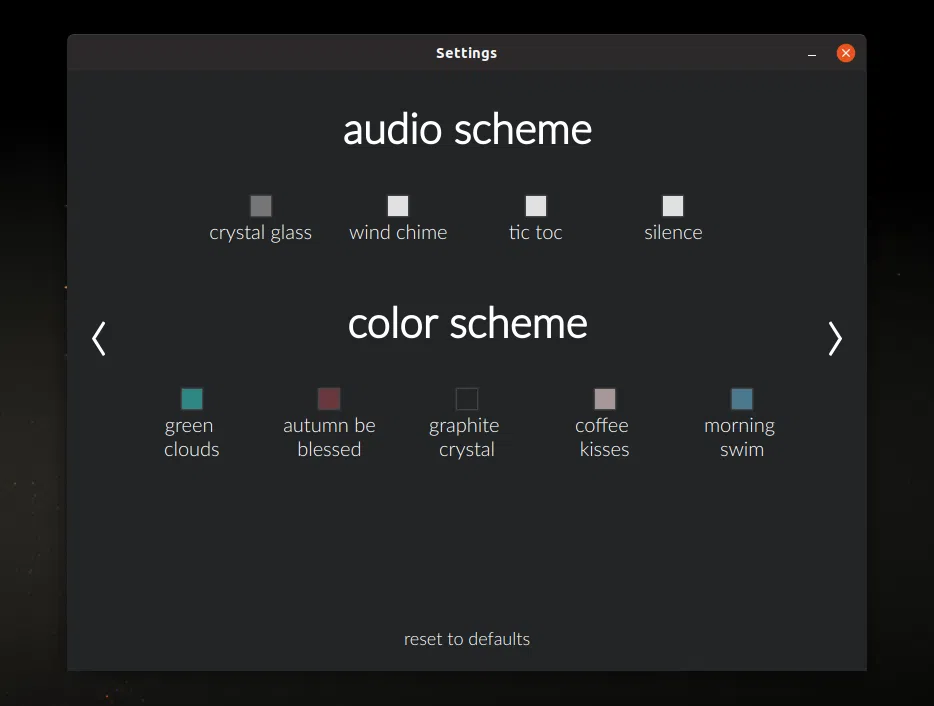Pick the autumn be blessed color swatch
This screenshot has width=934, height=706.
click(x=328, y=397)
